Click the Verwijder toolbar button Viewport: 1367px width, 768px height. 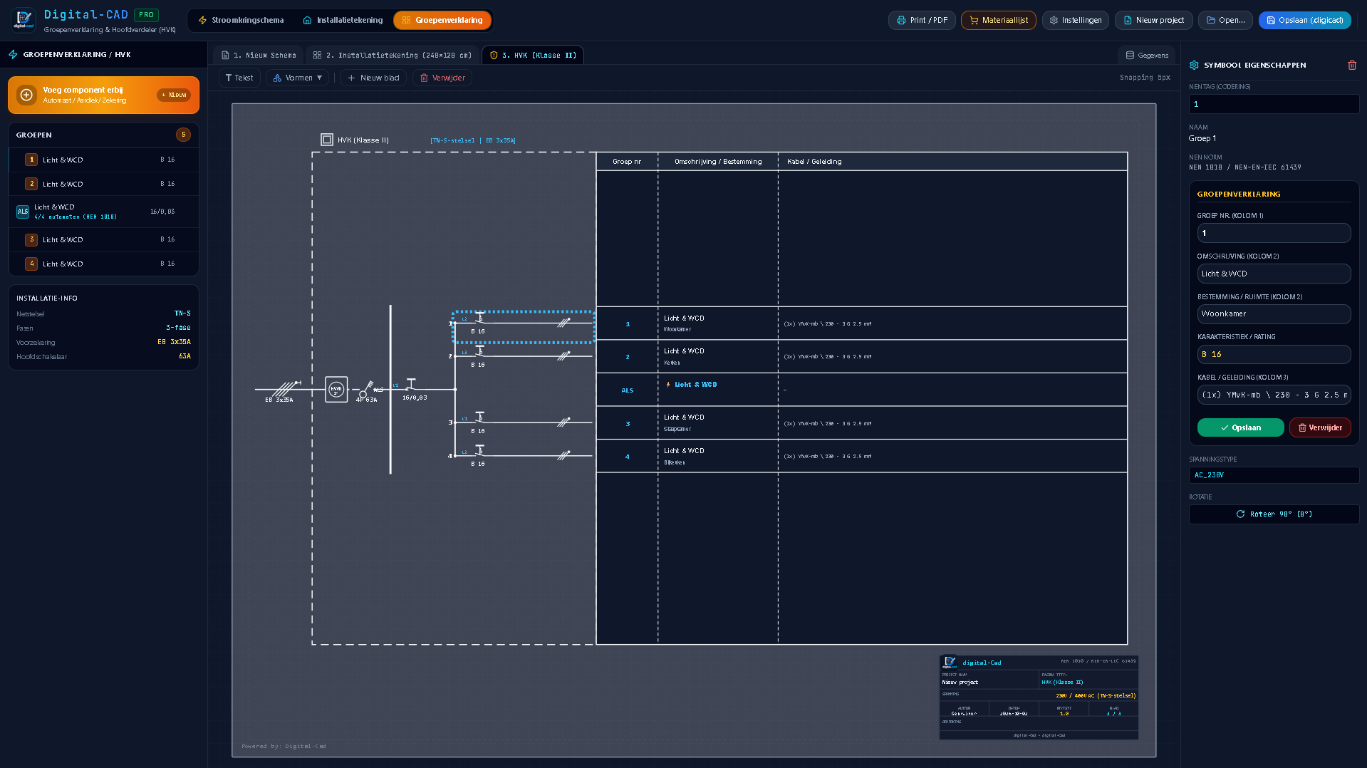[x=442, y=77]
